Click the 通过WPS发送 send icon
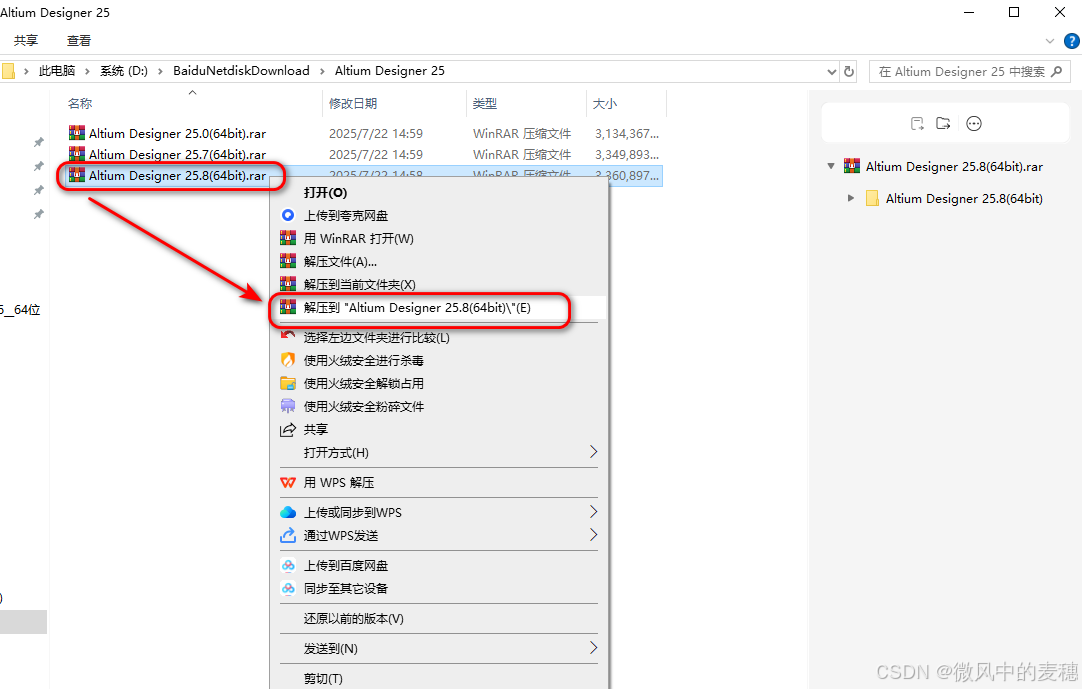The width and height of the screenshot is (1082, 689). [x=288, y=535]
